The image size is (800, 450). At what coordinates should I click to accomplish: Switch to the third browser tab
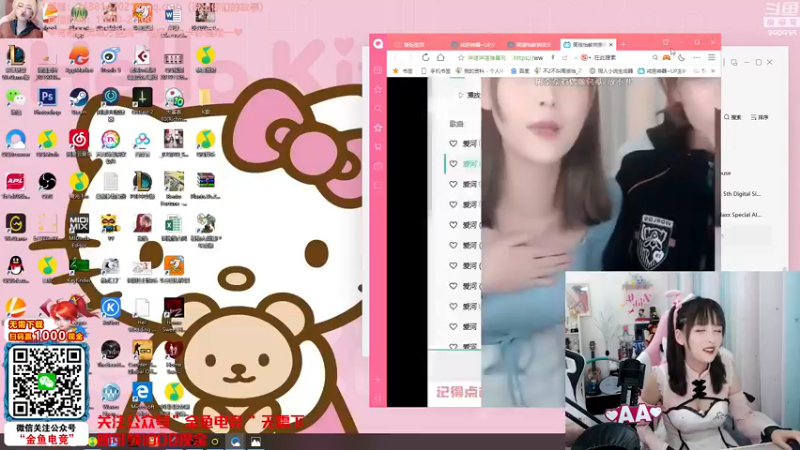pyautogui.click(x=531, y=44)
